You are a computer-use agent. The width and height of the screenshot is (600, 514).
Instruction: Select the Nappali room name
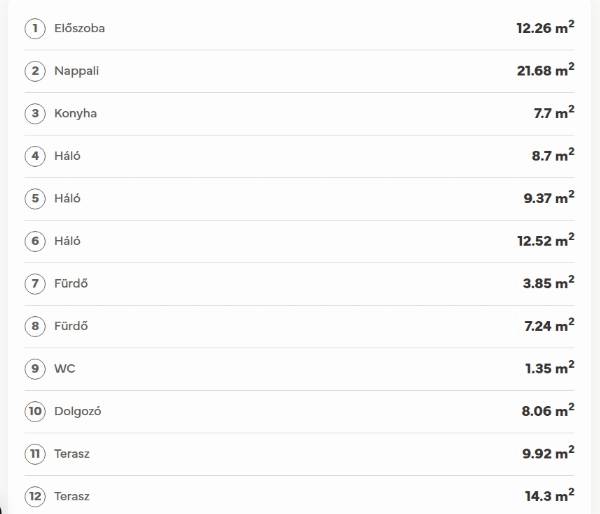pyautogui.click(x=77, y=71)
